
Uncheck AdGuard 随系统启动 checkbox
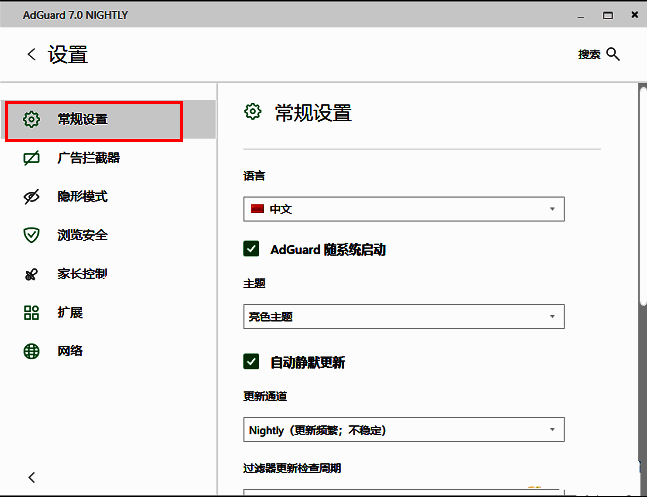click(x=252, y=249)
